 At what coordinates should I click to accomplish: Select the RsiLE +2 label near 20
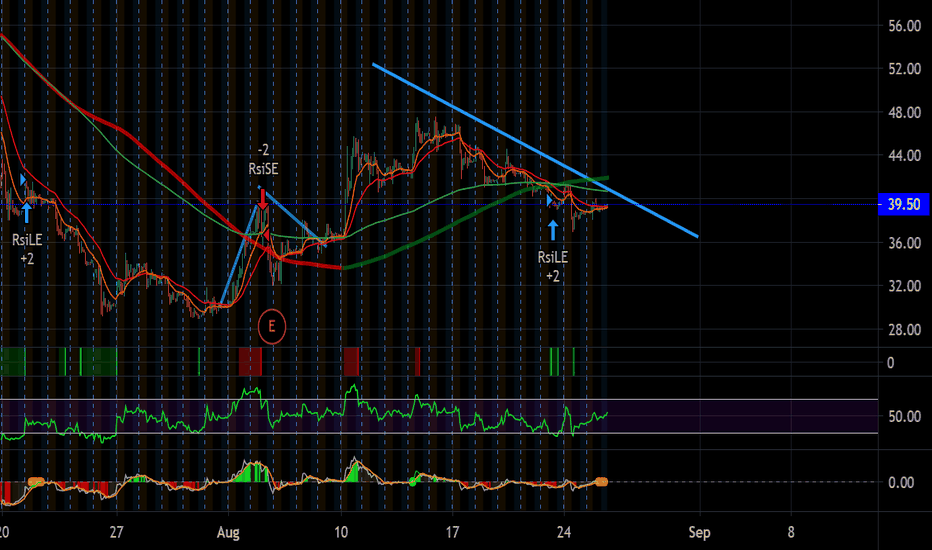[27, 249]
